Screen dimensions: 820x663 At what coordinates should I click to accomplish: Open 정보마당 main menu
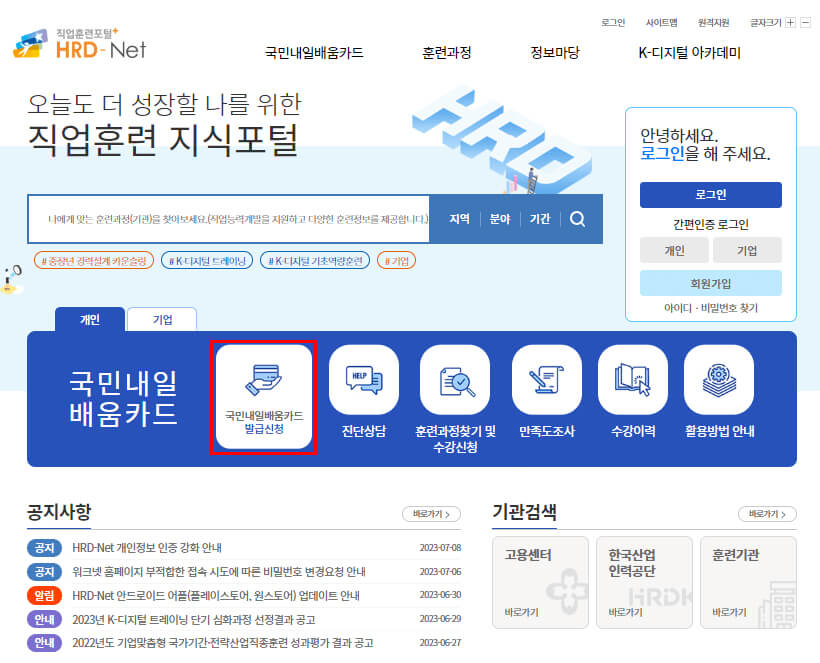(555, 52)
